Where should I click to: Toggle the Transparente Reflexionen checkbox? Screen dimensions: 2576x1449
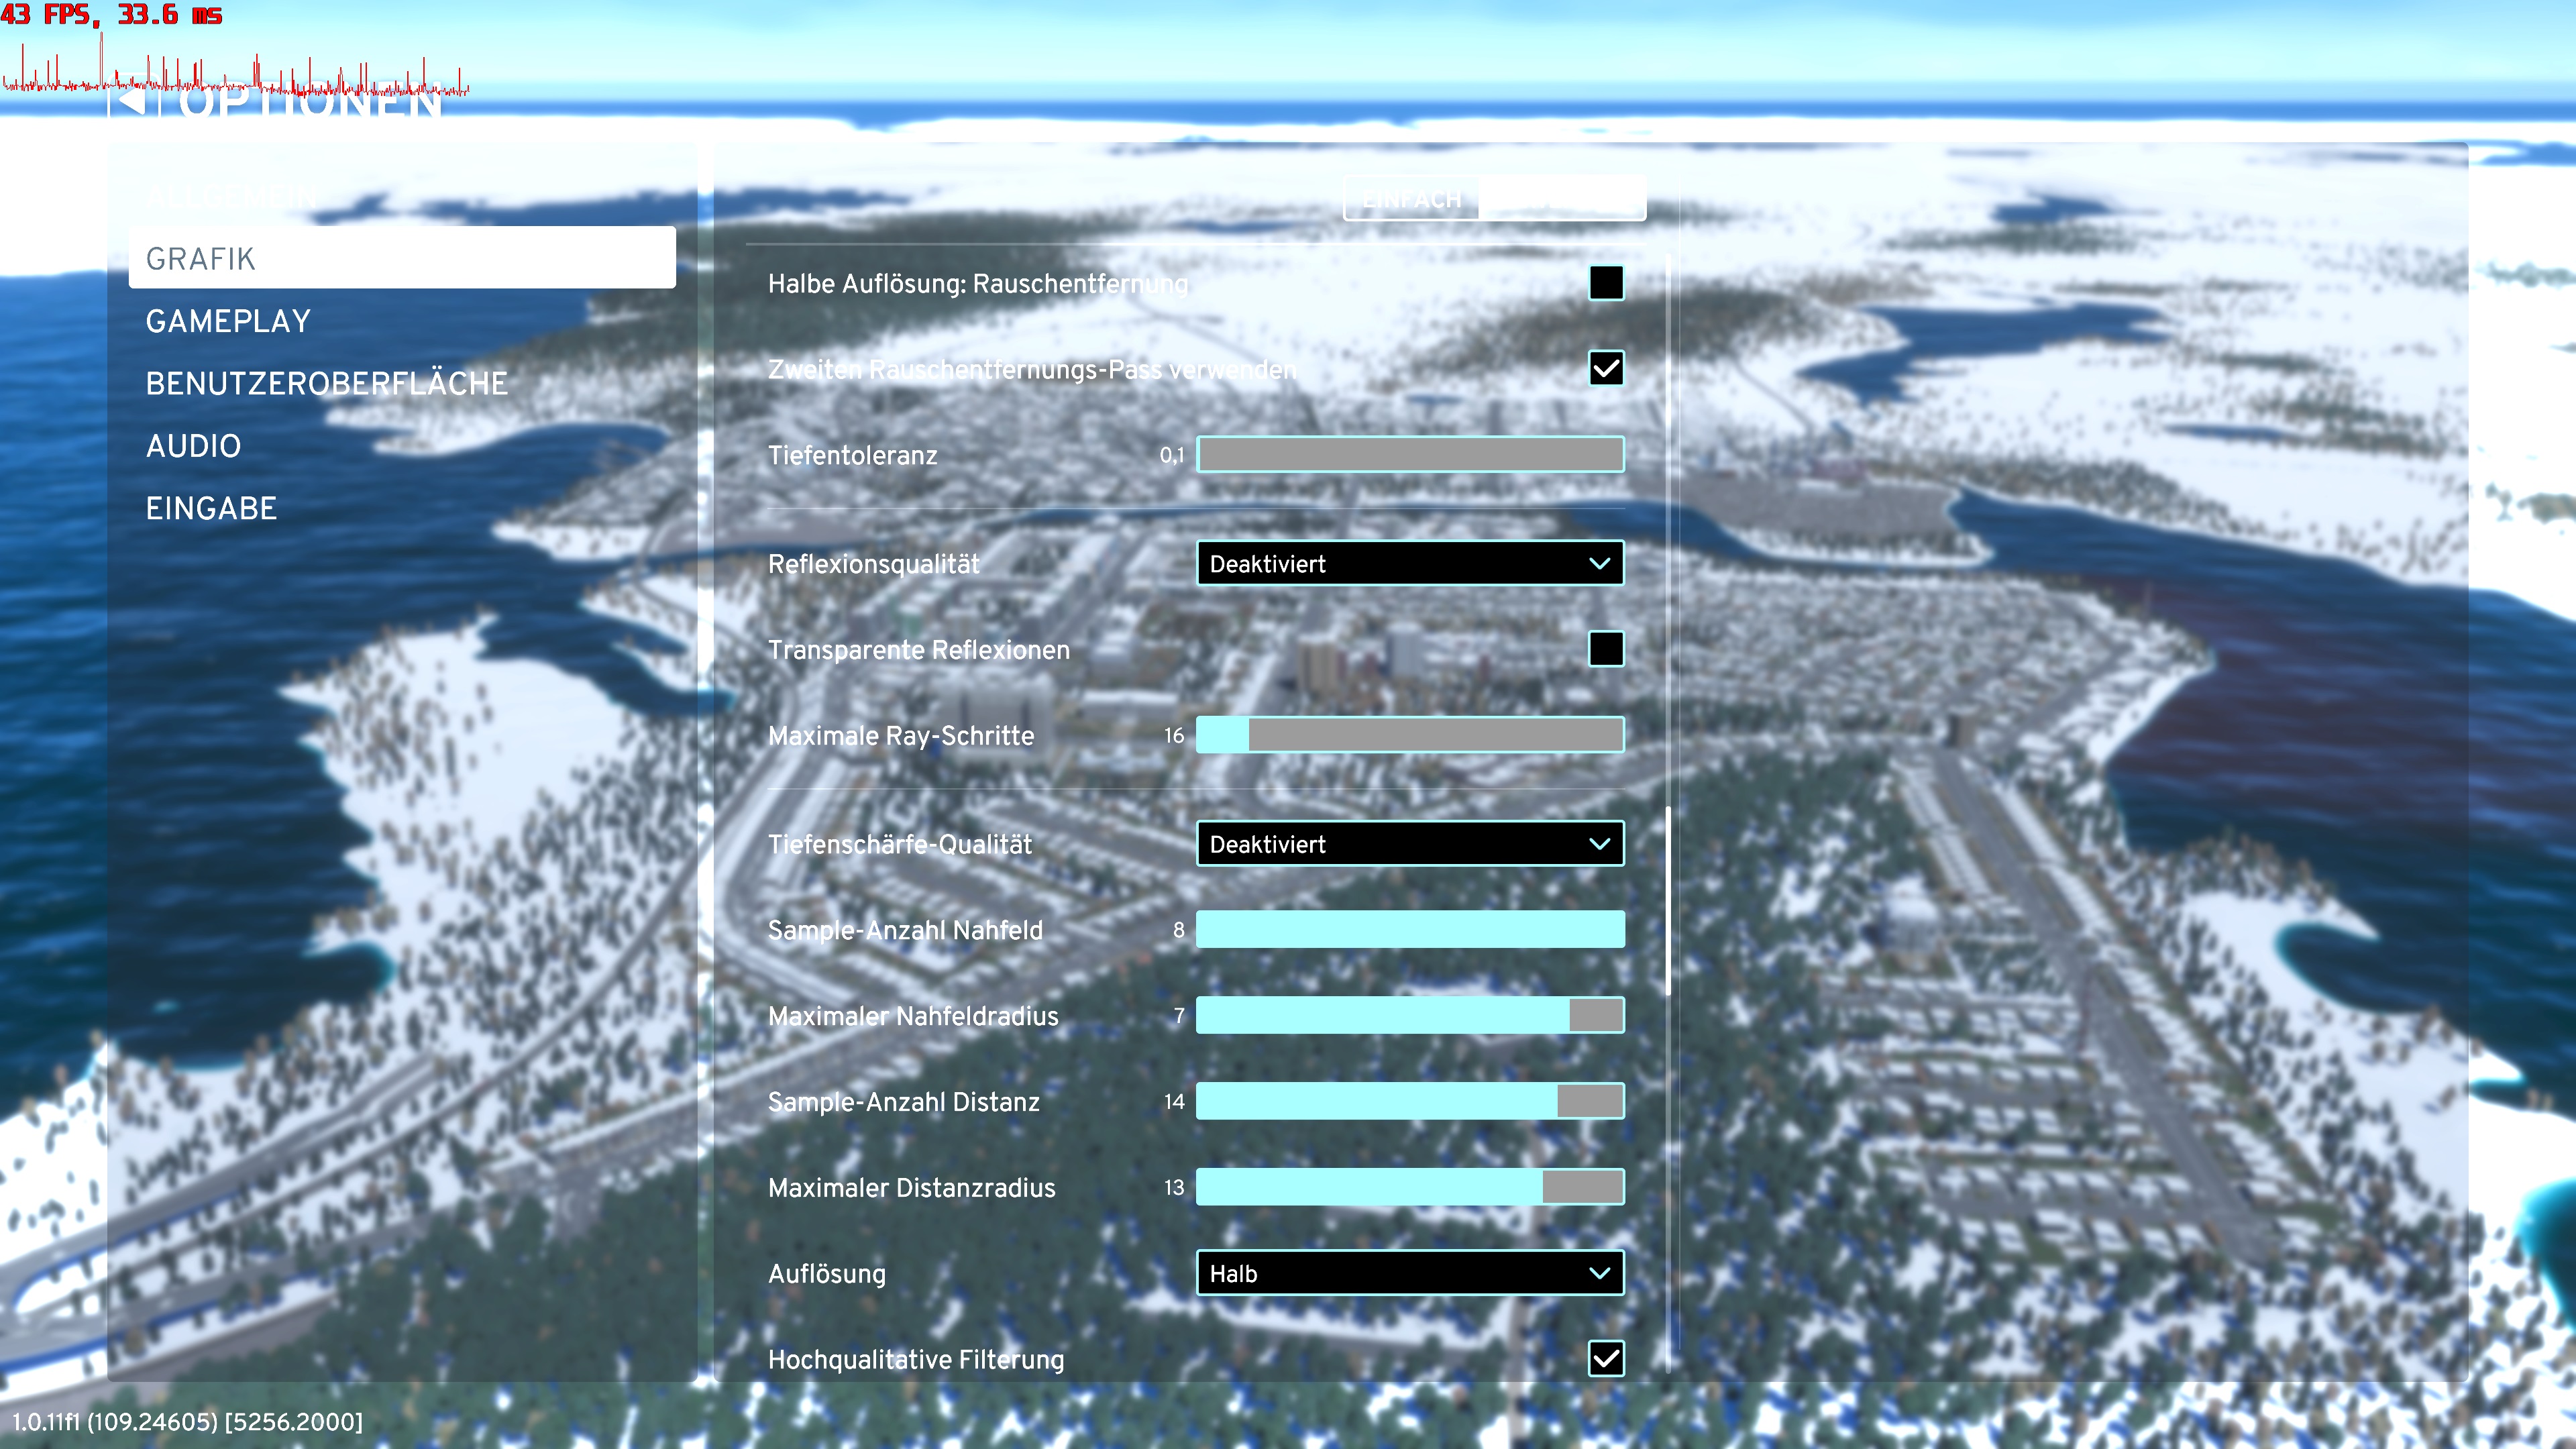coord(1605,649)
